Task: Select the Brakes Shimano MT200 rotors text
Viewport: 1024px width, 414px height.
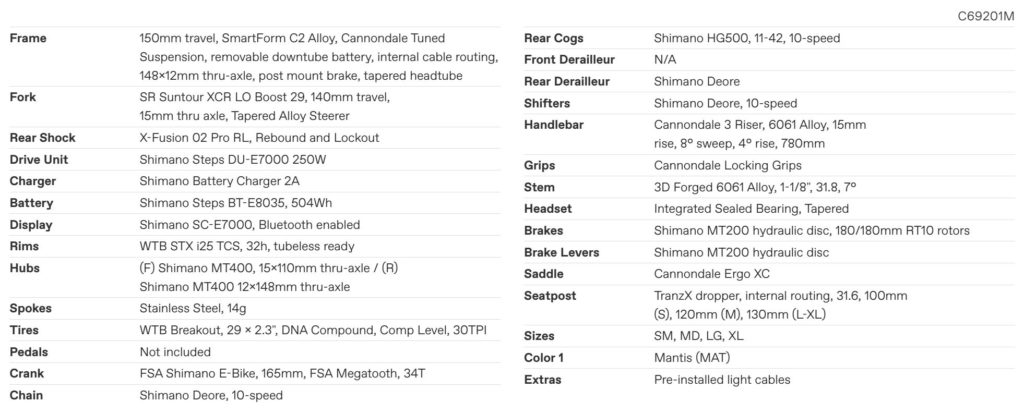Action: 812,231
